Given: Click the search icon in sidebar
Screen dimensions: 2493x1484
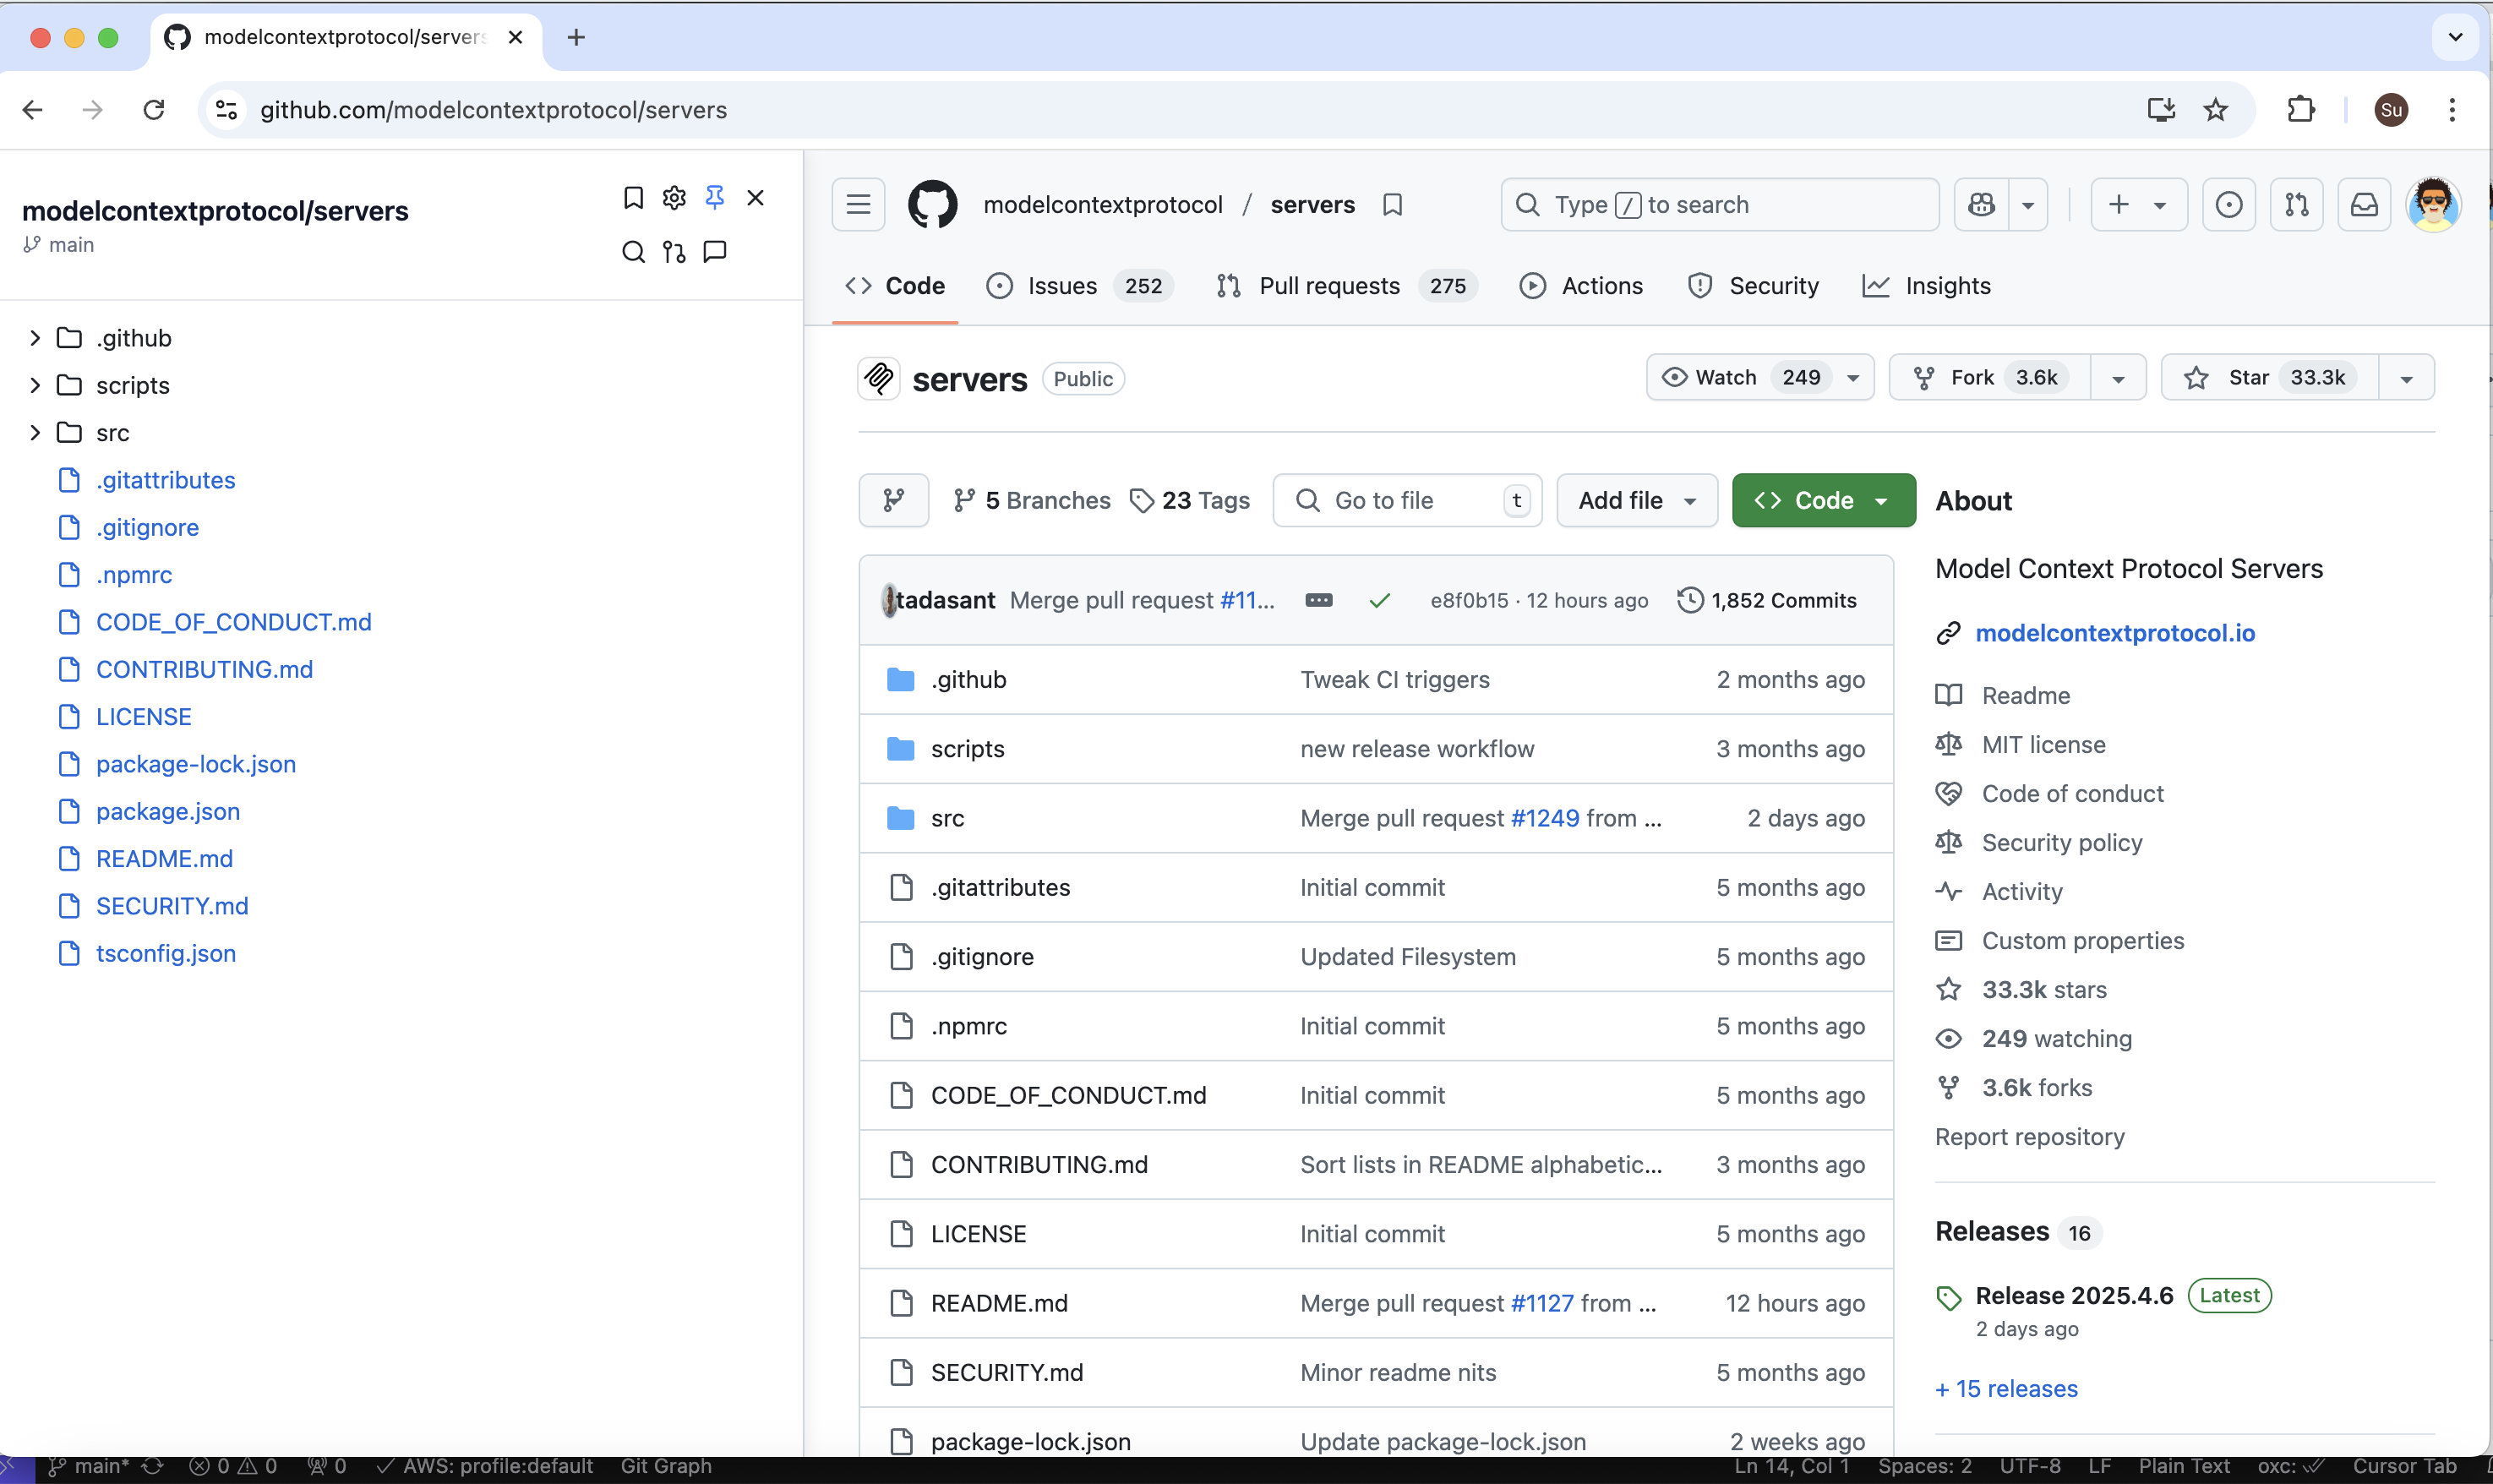Looking at the screenshot, I should coord(633,251).
